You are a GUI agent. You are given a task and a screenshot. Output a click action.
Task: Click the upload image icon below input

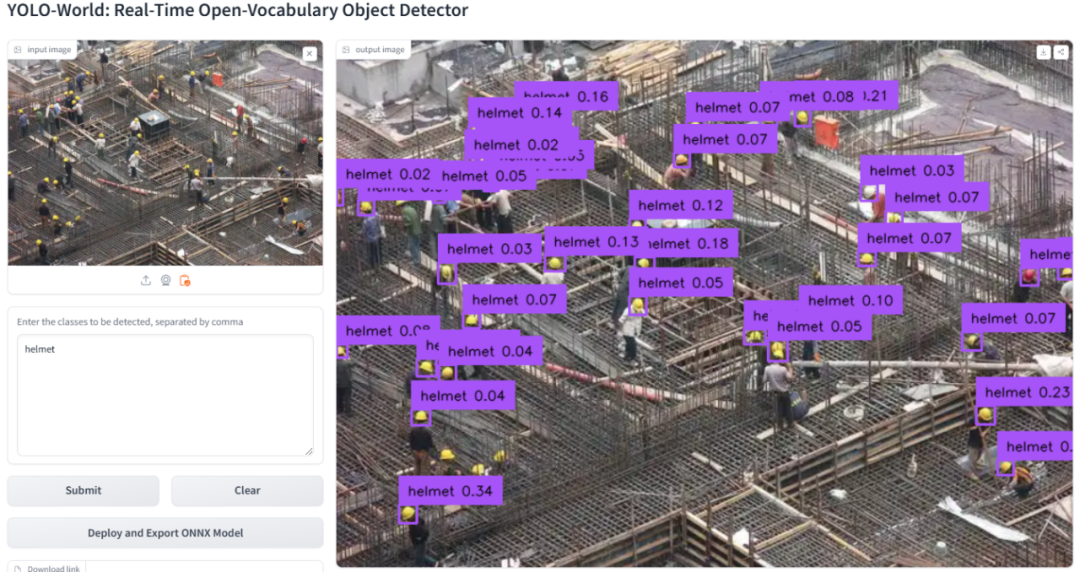146,280
